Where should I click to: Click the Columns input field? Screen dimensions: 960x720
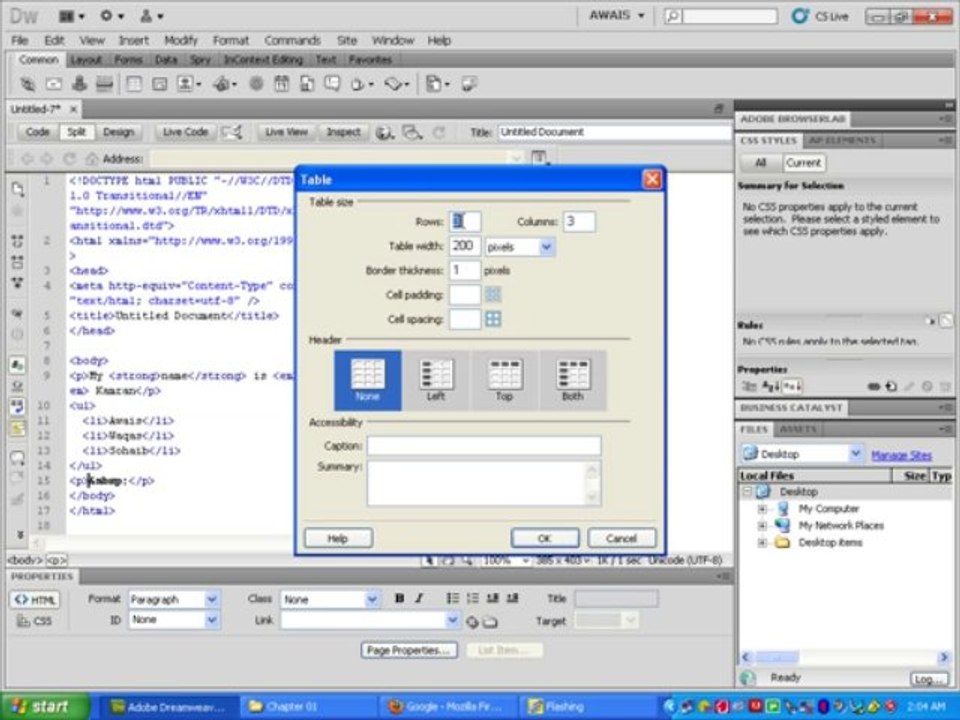tap(579, 222)
